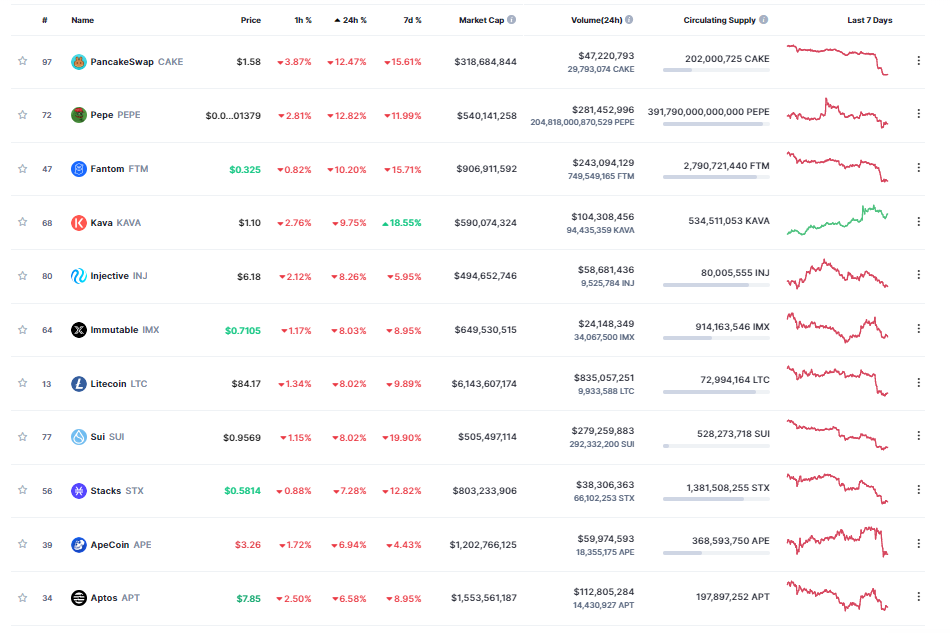Click Pepe volume $281,452,996
The image size is (950, 633).
[603, 110]
